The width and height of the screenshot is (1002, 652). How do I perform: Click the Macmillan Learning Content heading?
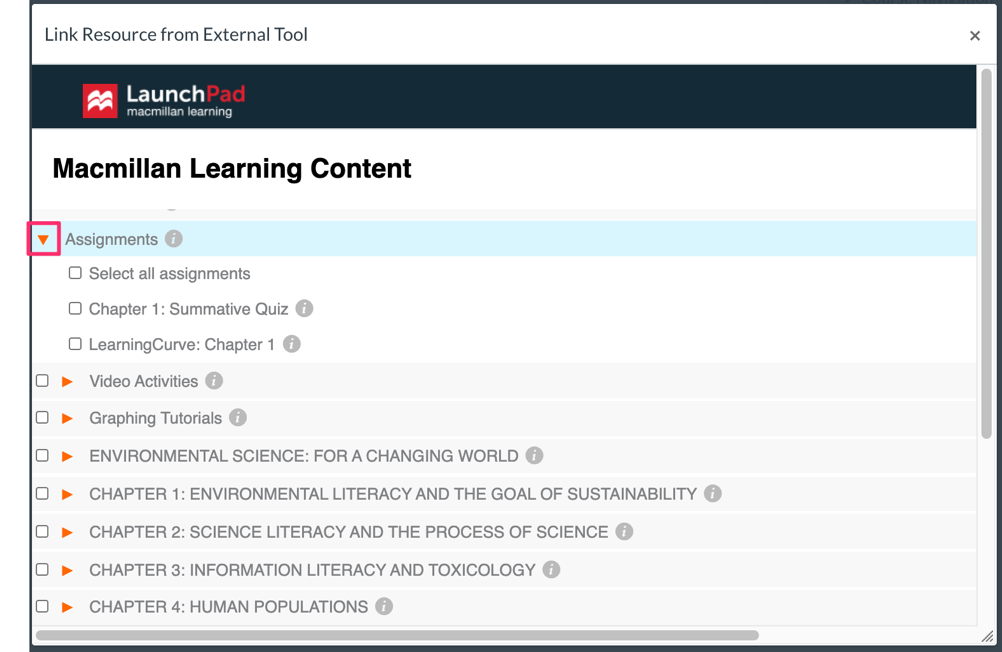click(x=232, y=168)
